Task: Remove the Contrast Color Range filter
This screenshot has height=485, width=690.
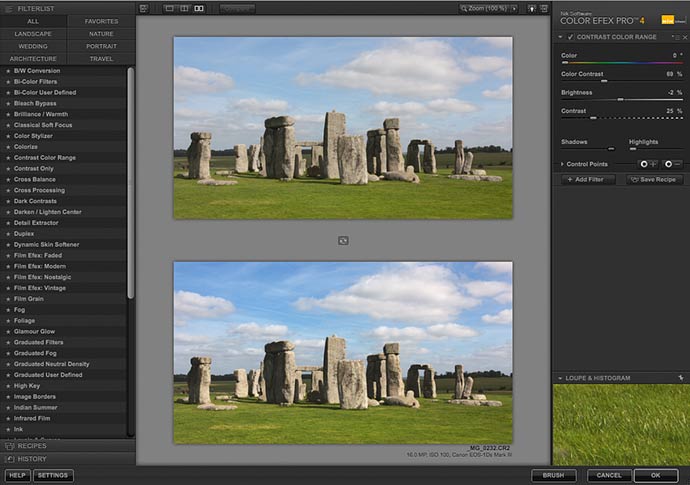Action: (685, 37)
